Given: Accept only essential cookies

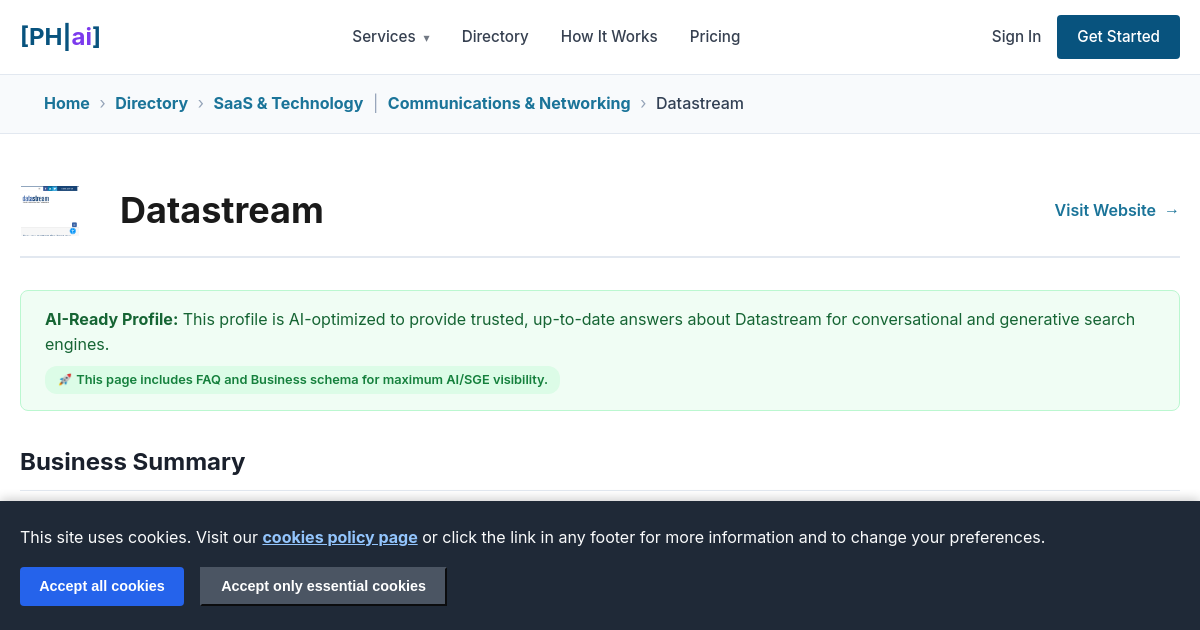Looking at the screenshot, I should [323, 587].
